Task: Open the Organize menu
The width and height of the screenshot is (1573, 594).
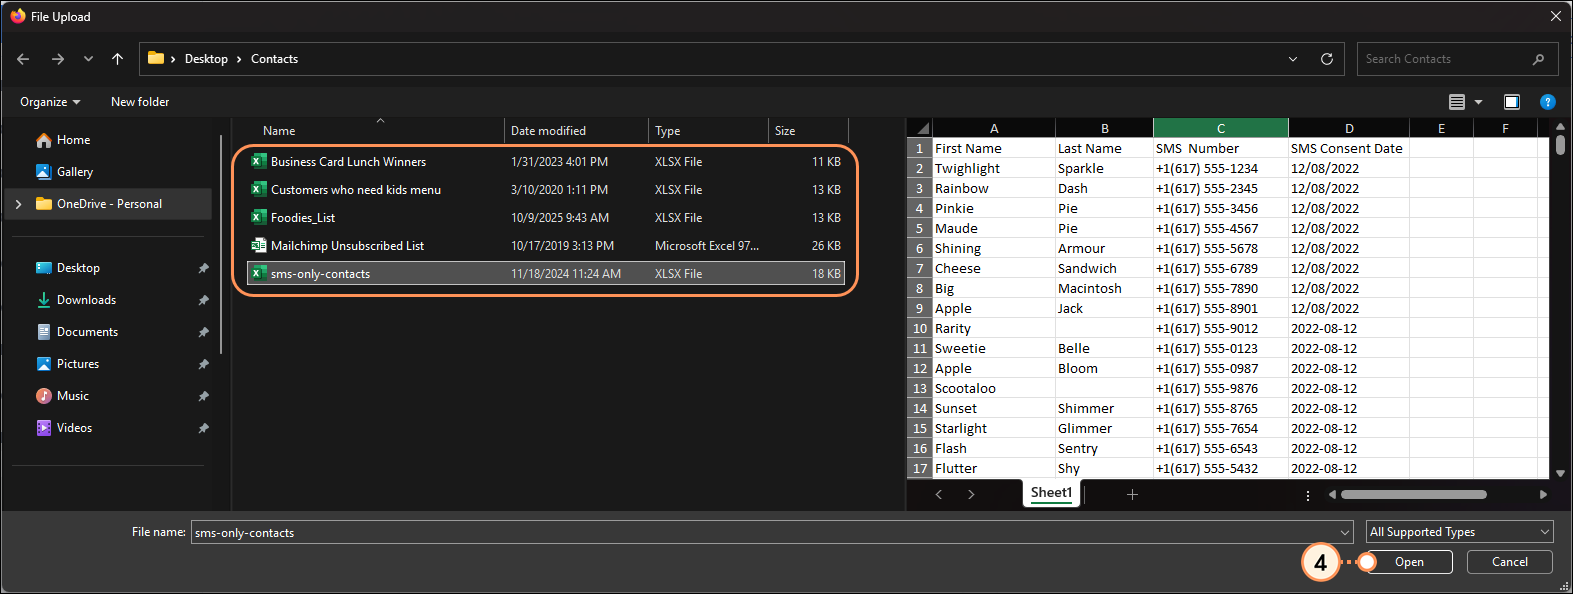Action: (50, 102)
